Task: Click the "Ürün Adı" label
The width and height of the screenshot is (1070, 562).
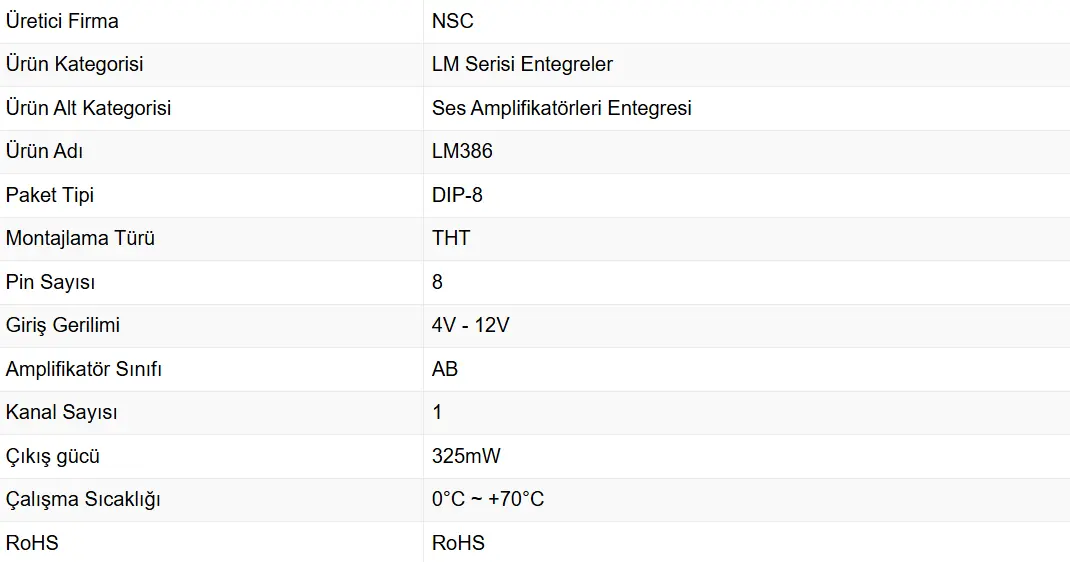Action: coord(44,151)
